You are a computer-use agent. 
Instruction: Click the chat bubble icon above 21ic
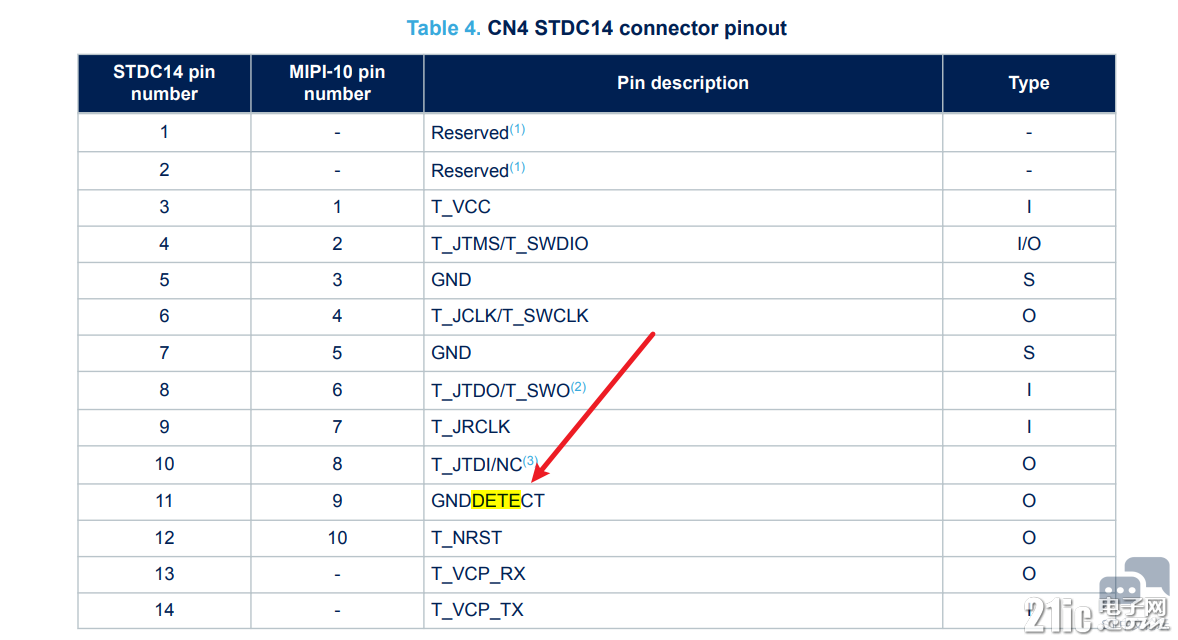[x=1134, y=581]
